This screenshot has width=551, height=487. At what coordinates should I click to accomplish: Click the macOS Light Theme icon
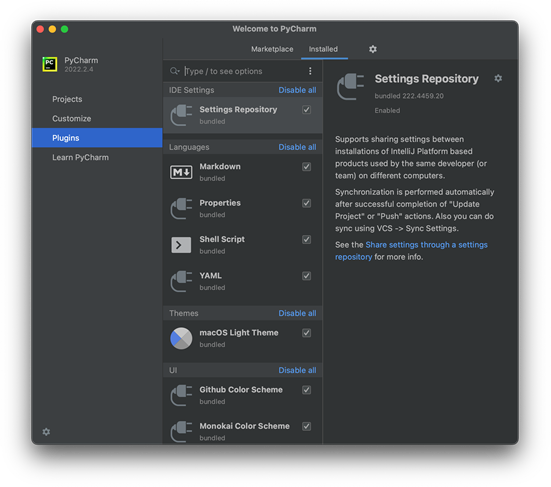181,338
